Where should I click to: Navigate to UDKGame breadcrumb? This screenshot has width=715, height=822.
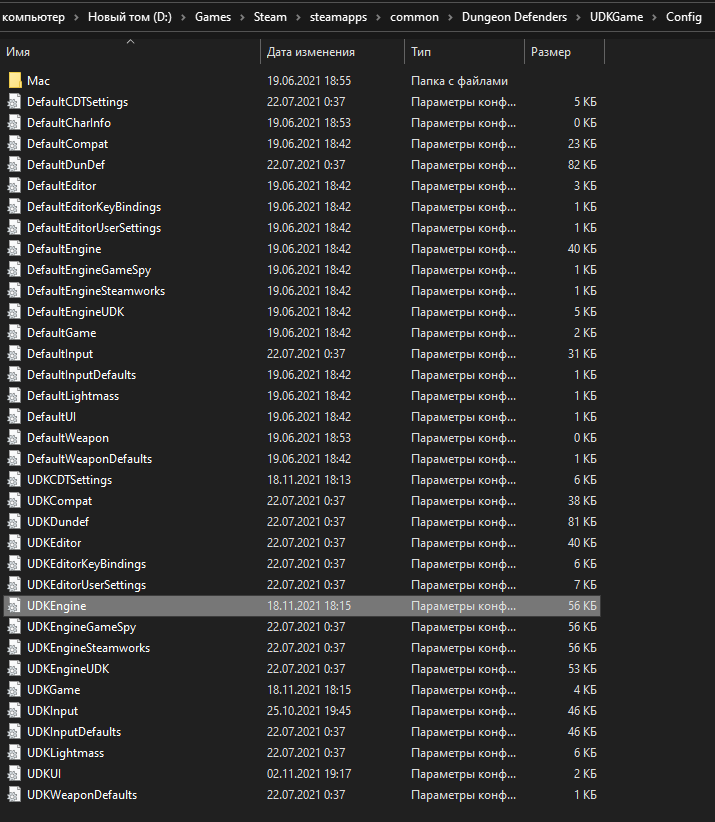point(616,17)
